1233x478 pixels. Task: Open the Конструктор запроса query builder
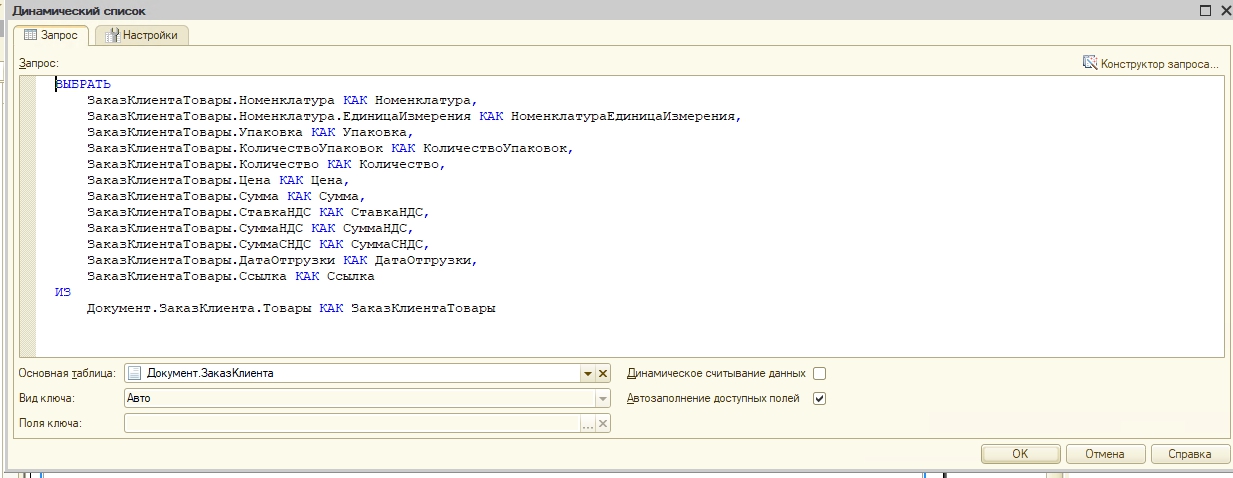click(x=1151, y=64)
